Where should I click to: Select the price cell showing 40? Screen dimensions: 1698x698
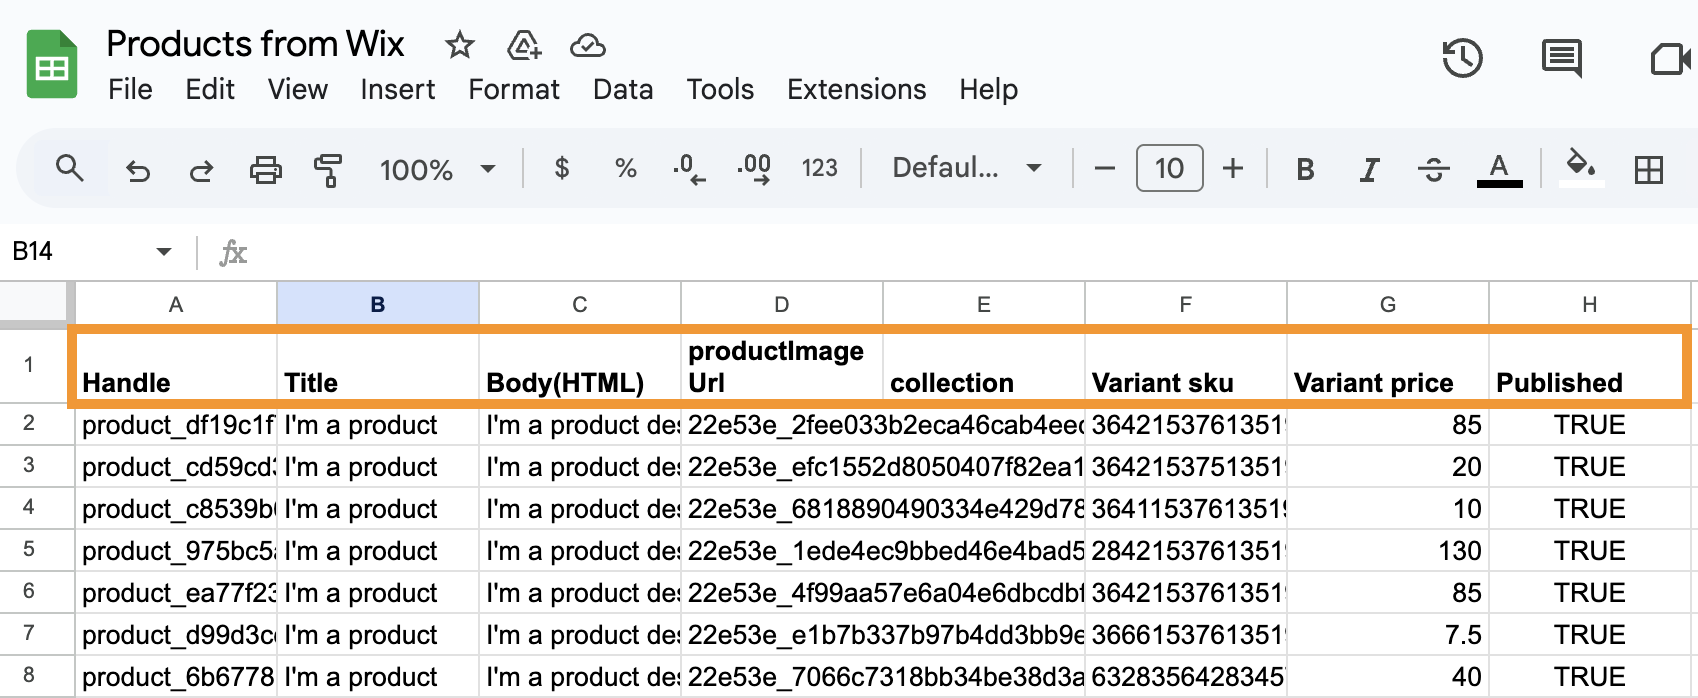(x=1388, y=677)
